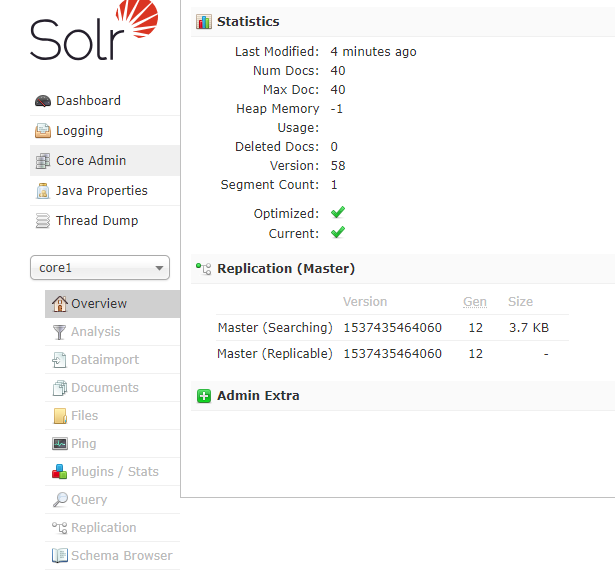Click the Logging inbox icon
Screen dimensions: 615x578
43,131
